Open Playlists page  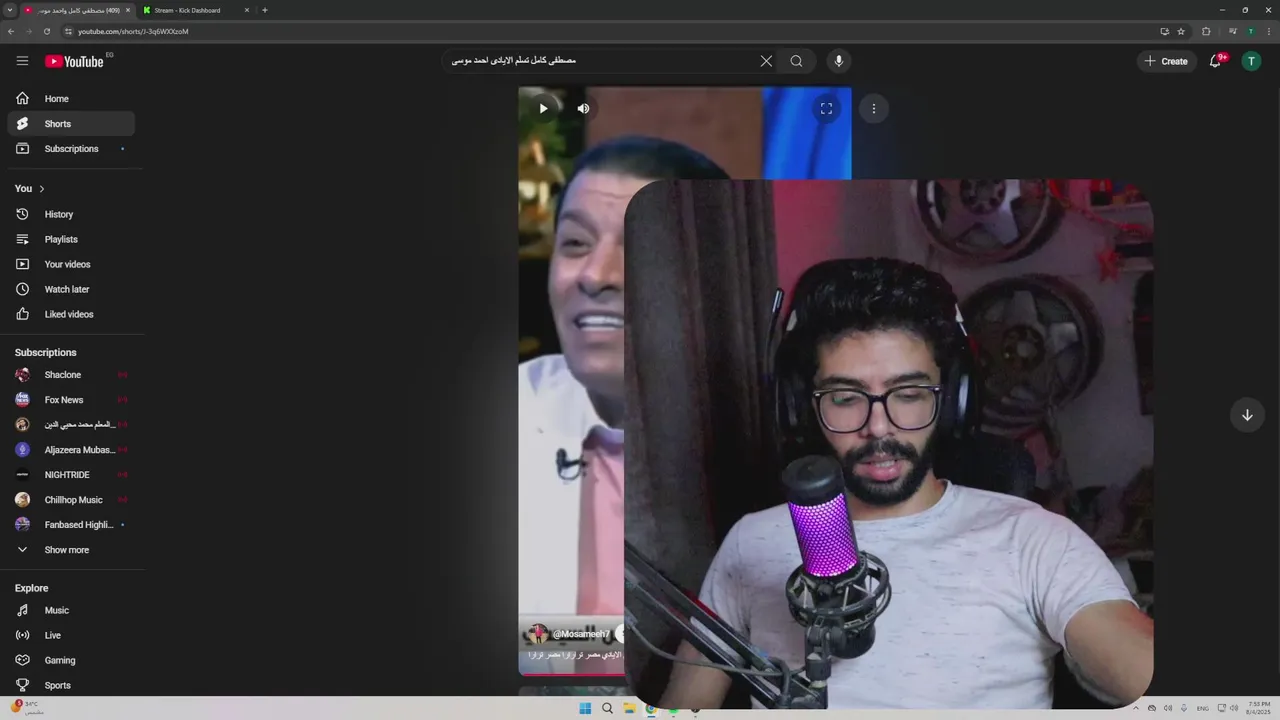click(70, 239)
